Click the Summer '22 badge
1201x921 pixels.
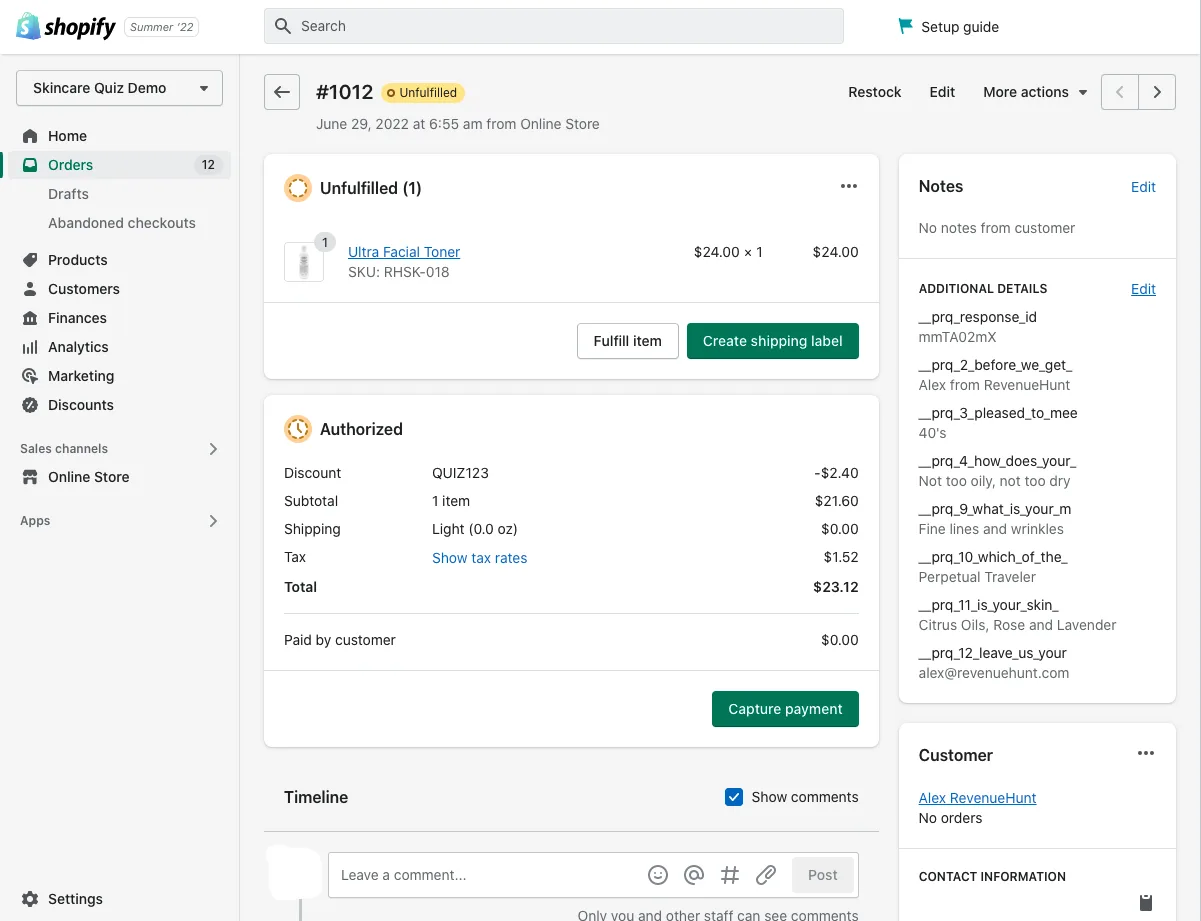pos(162,27)
